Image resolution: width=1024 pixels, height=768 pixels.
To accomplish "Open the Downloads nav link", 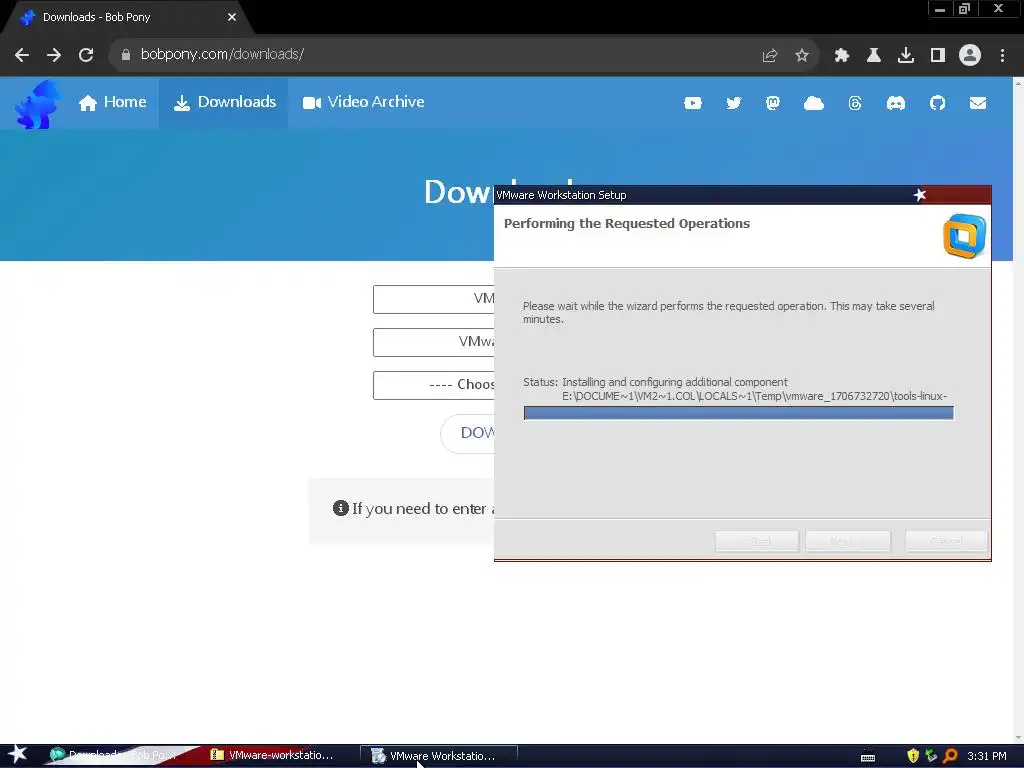I will tap(224, 103).
